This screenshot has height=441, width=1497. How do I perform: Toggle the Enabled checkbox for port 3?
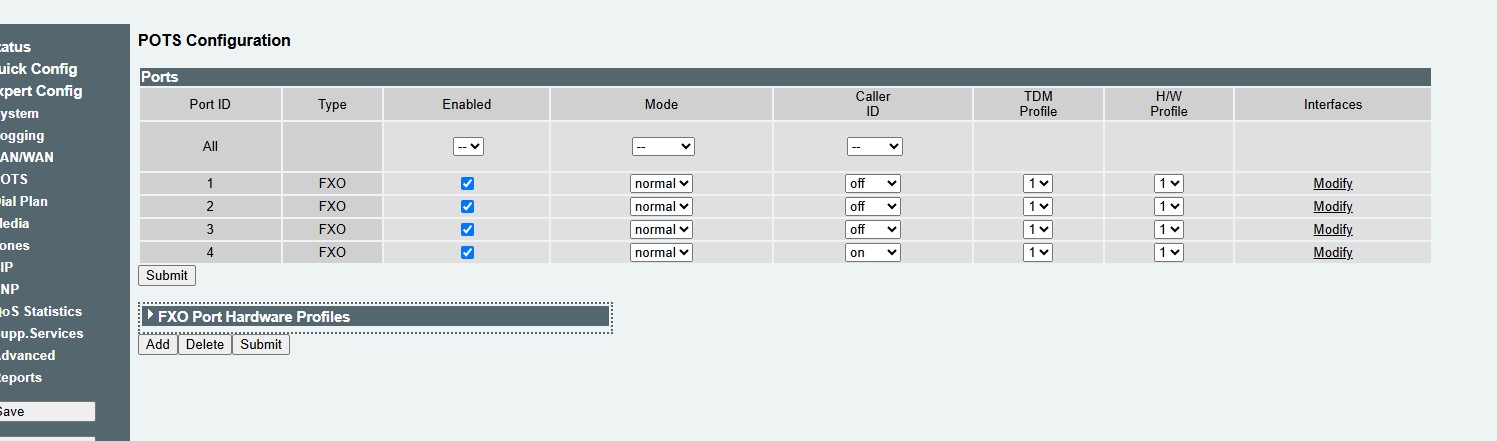click(x=467, y=230)
